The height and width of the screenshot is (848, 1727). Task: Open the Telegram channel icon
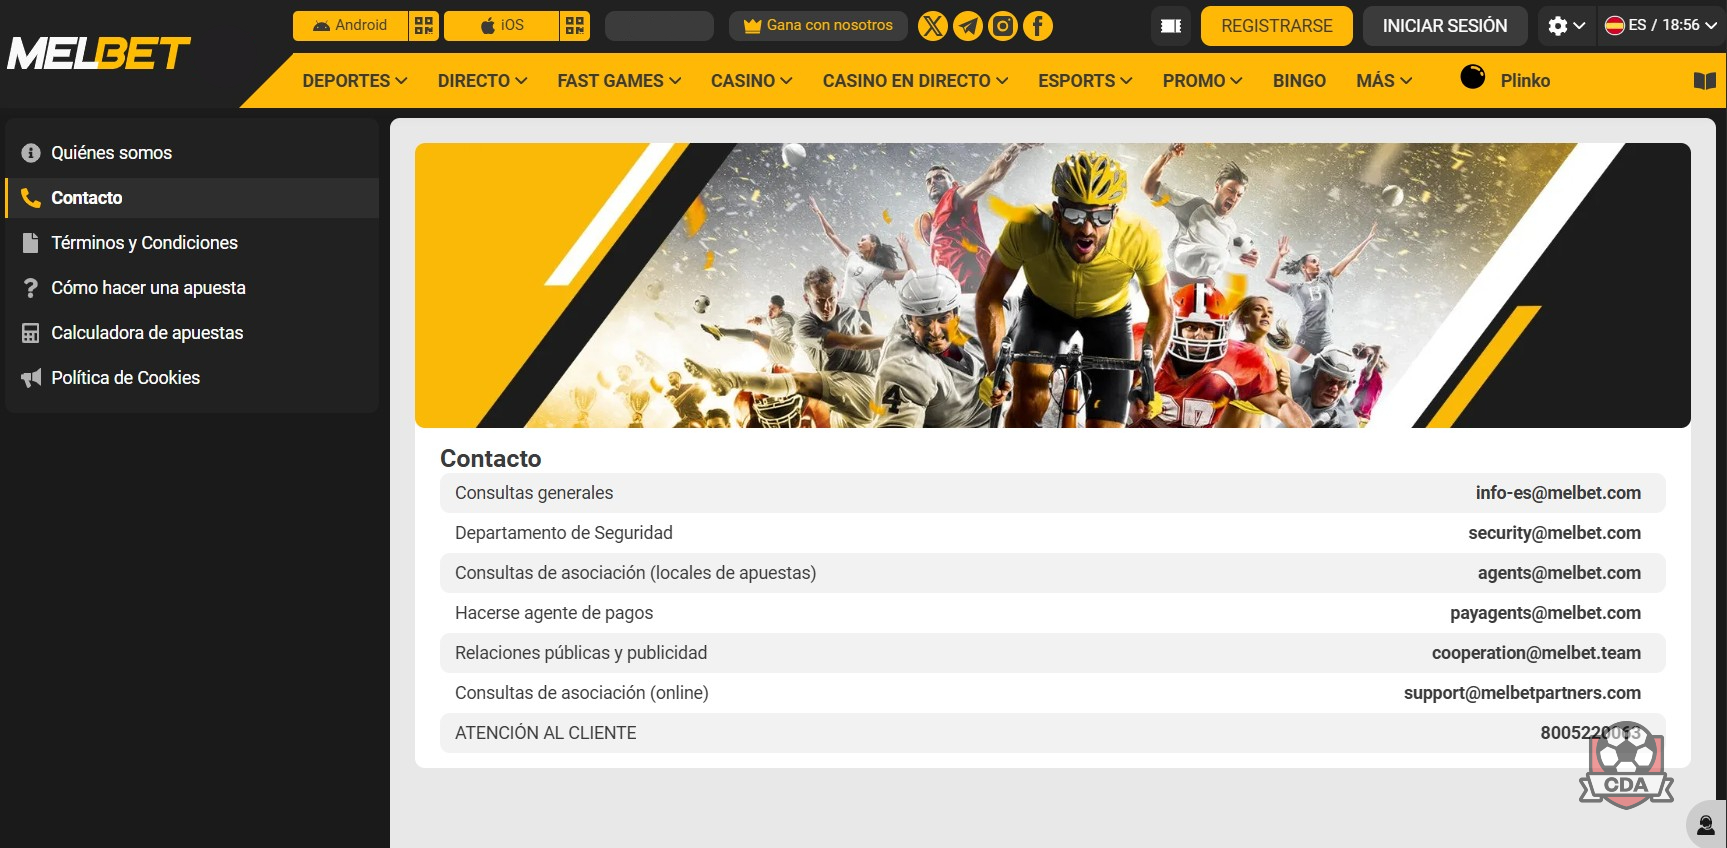[x=967, y=26]
